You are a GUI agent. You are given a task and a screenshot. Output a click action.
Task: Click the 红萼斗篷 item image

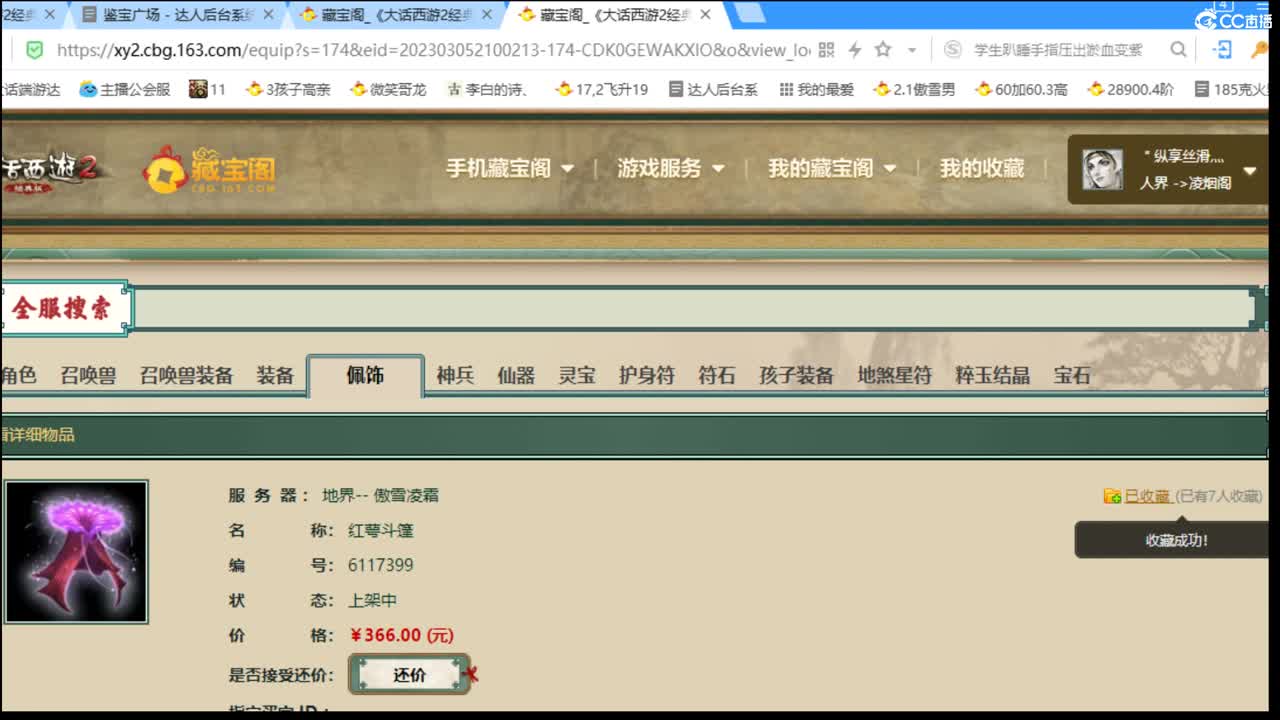(x=76, y=552)
